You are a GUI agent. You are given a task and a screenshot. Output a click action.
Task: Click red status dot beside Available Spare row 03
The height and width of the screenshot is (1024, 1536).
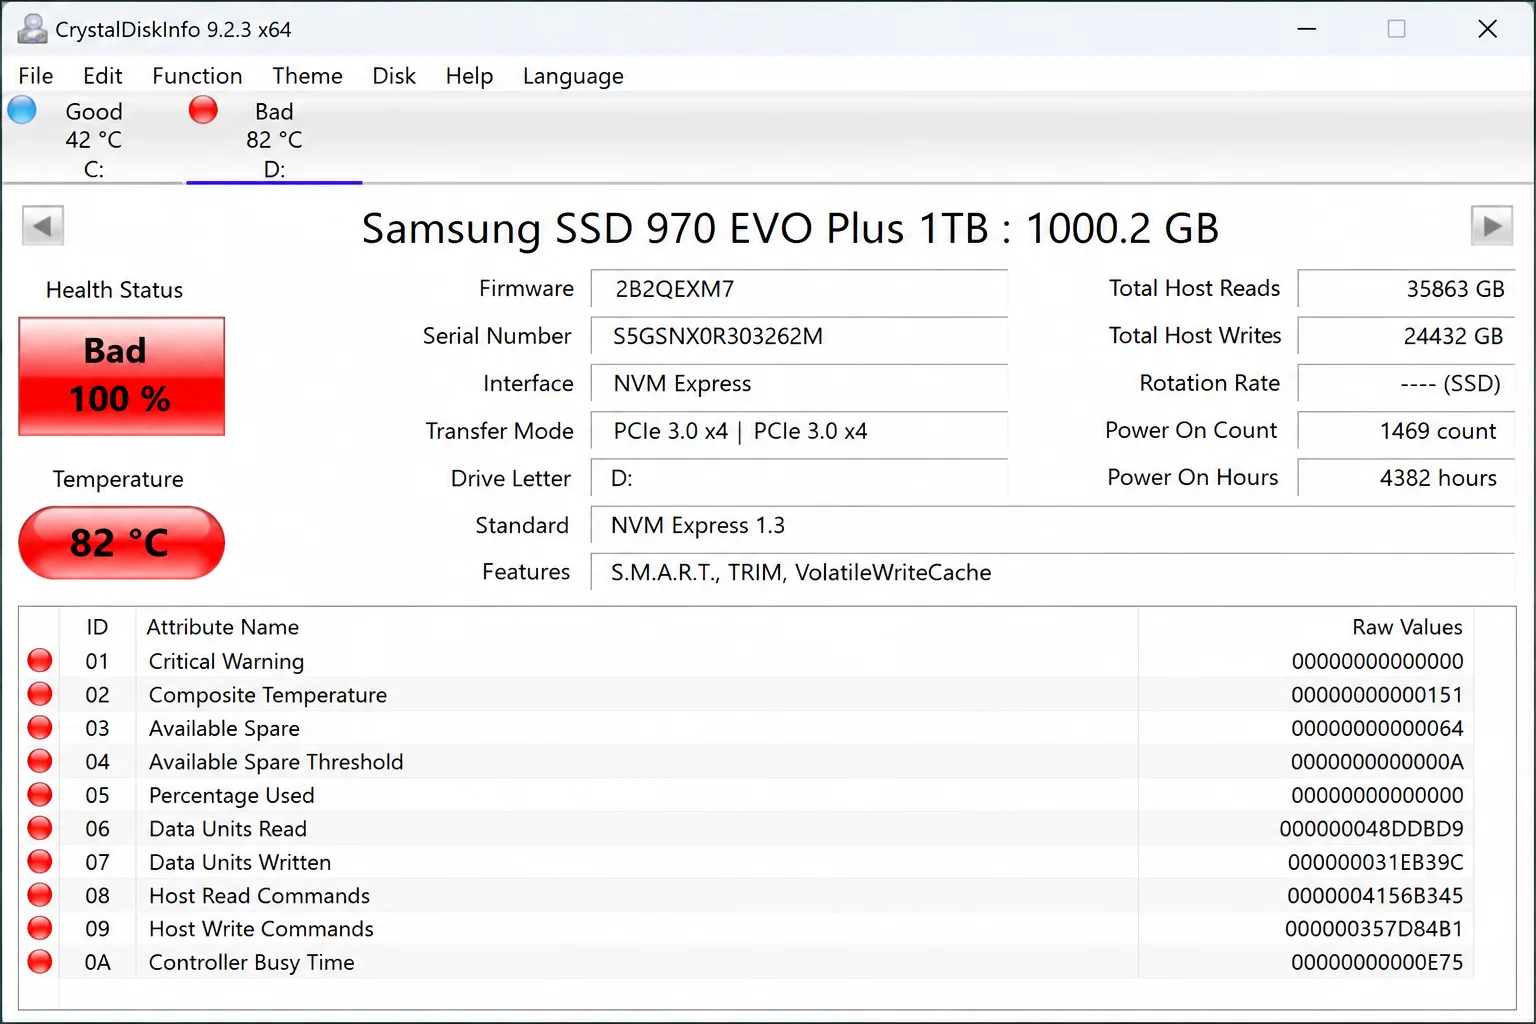point(40,727)
